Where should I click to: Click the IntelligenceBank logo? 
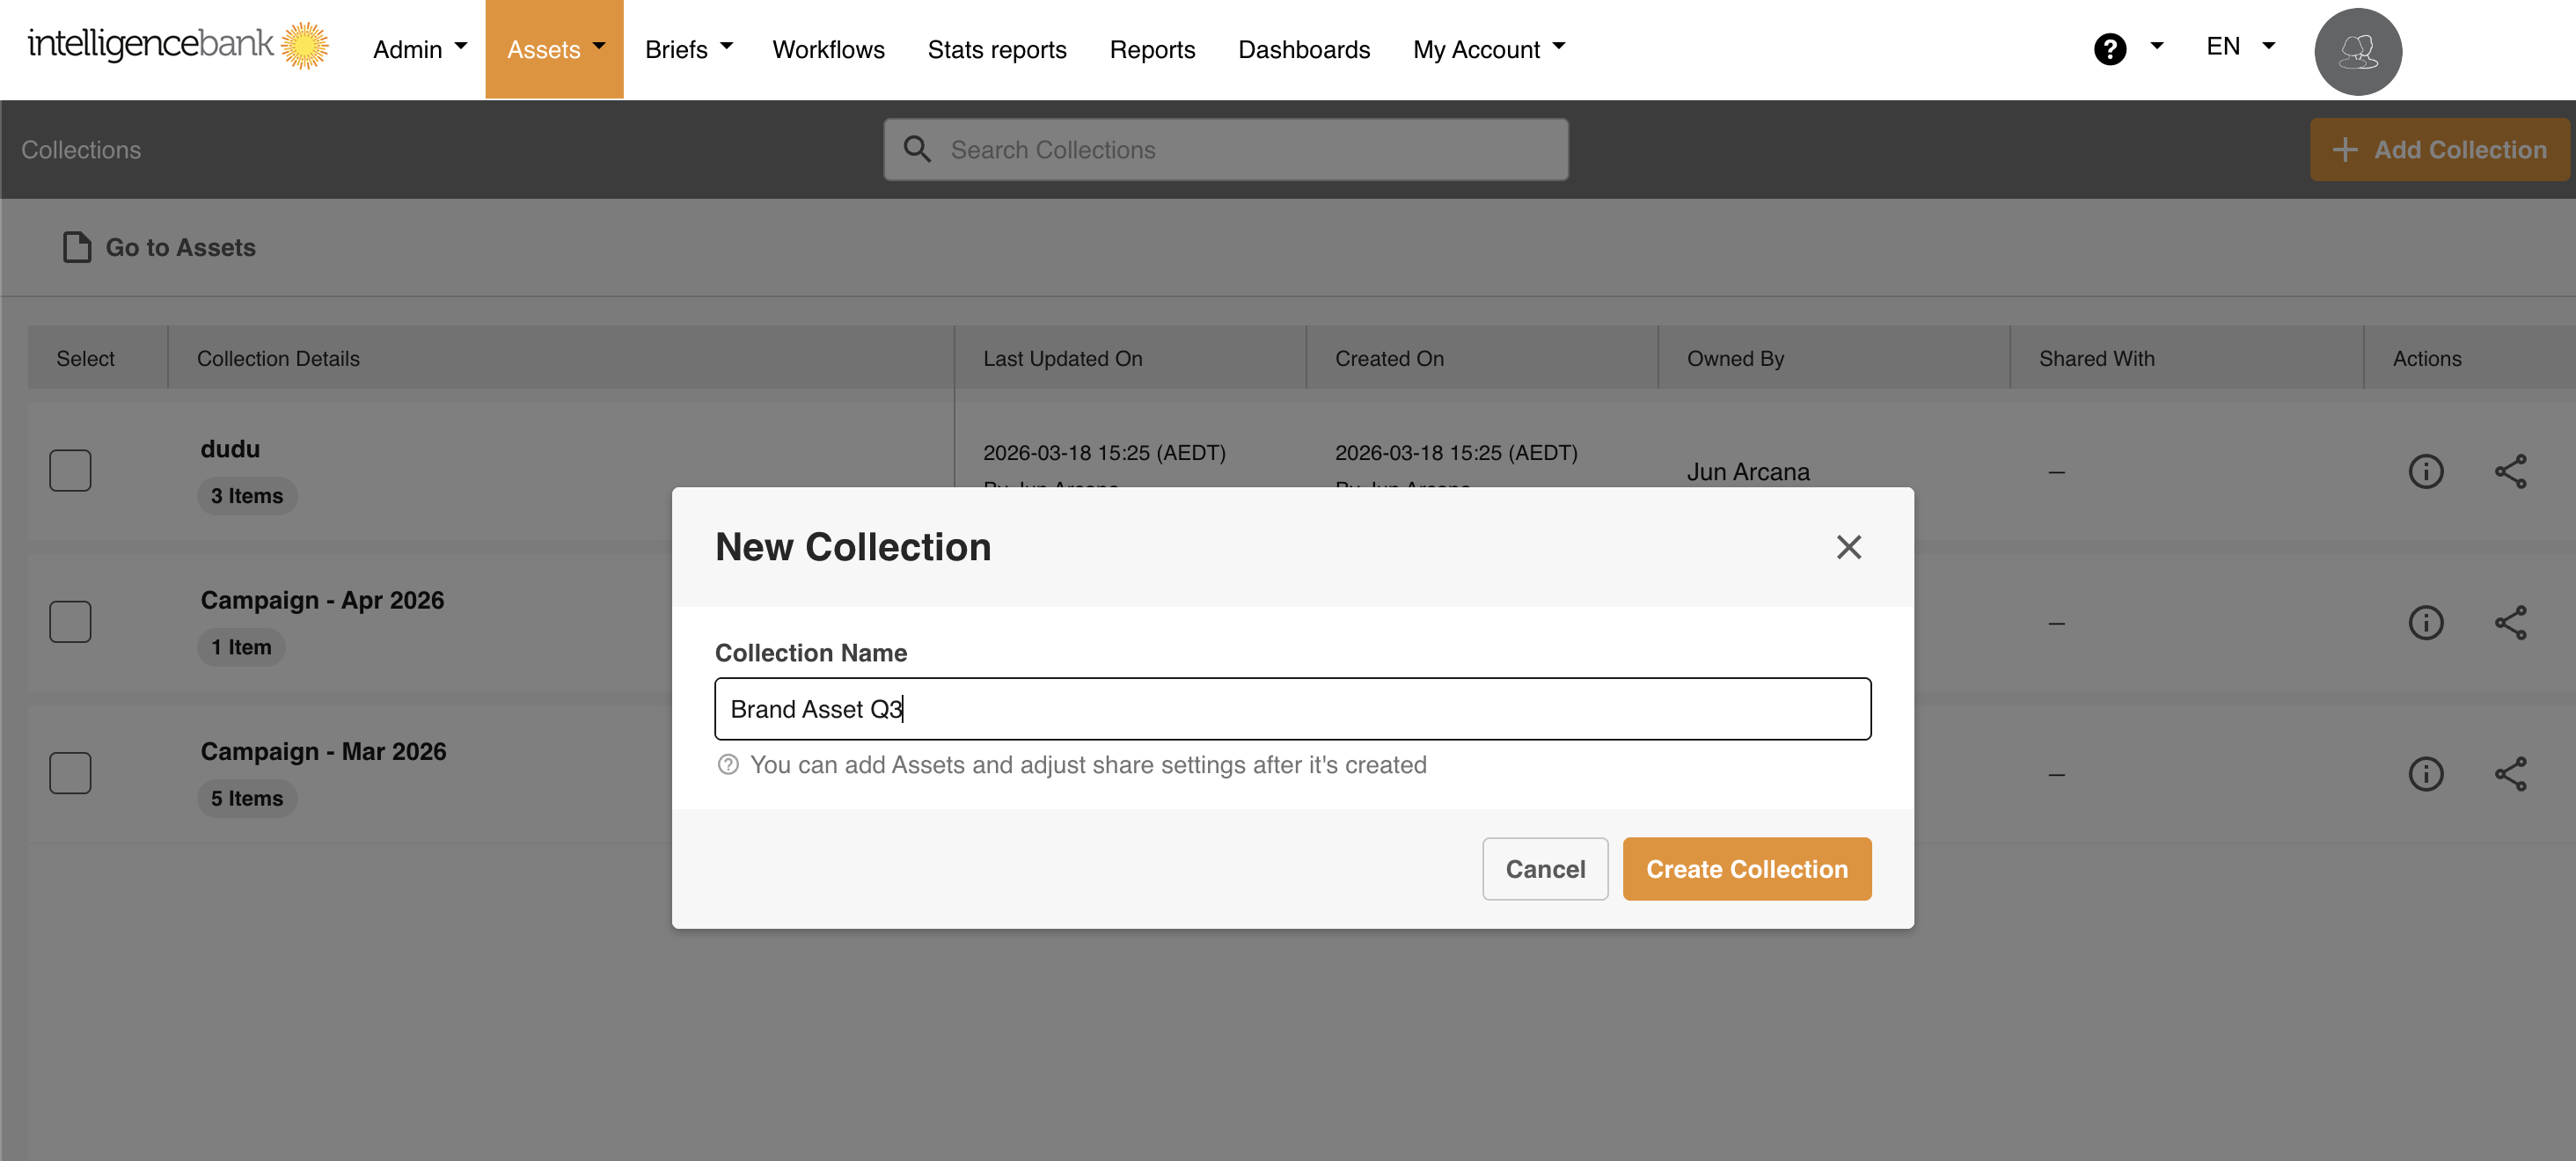pyautogui.click(x=178, y=45)
